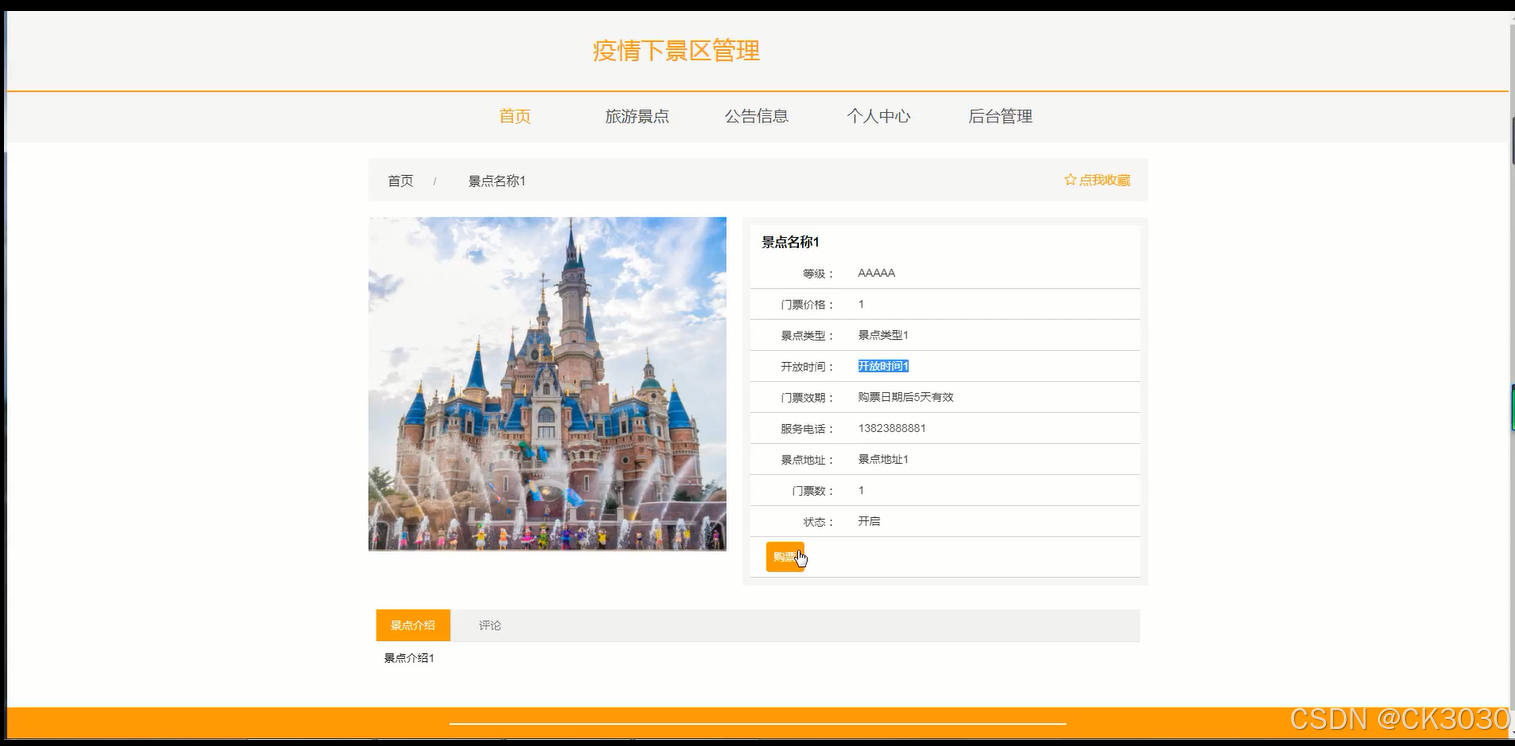This screenshot has width=1515, height=746.
Task: Open the 首页 navigation menu item
Action: (515, 116)
